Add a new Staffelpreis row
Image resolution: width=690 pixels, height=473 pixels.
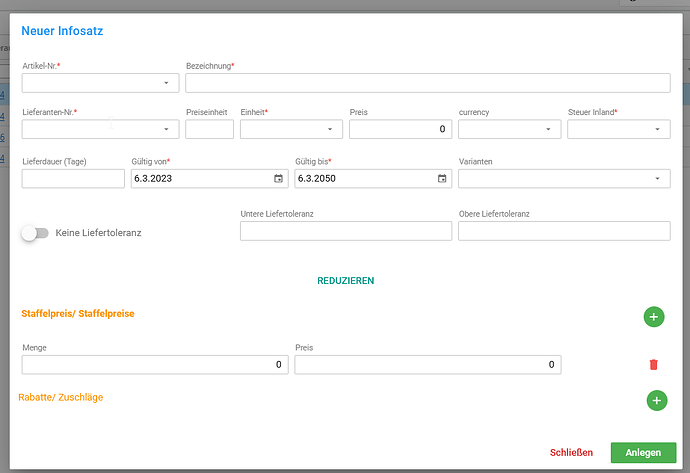pos(653,317)
